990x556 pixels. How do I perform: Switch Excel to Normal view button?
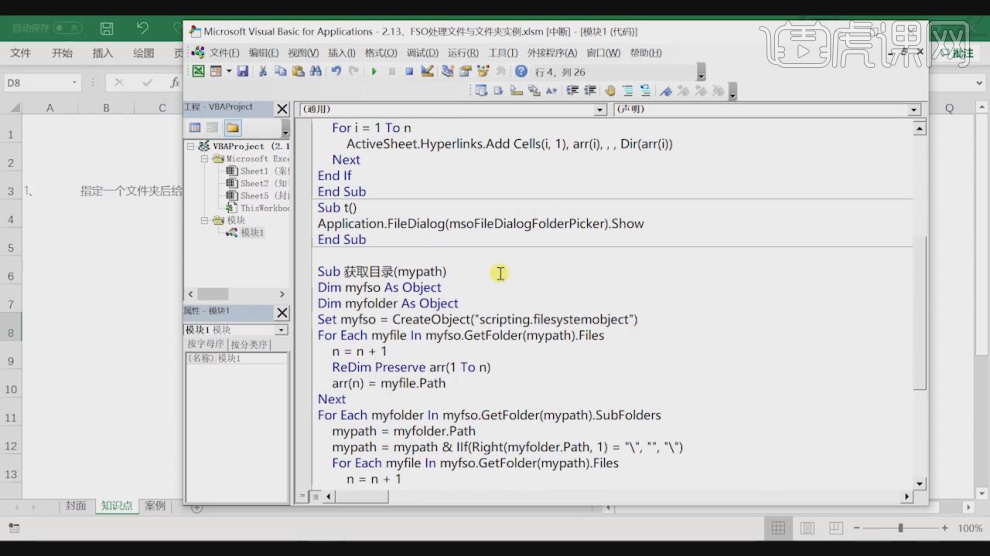(x=778, y=528)
